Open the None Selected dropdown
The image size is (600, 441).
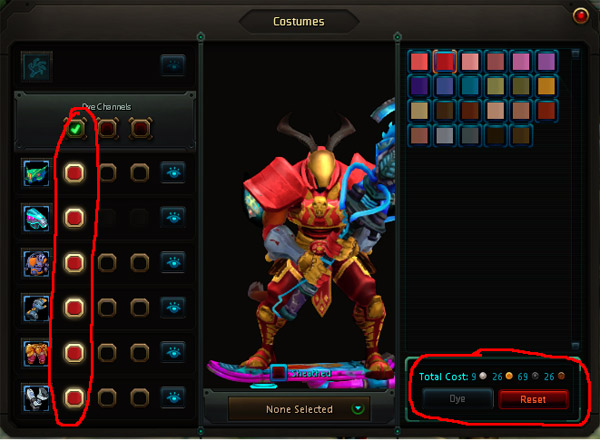tap(299, 409)
